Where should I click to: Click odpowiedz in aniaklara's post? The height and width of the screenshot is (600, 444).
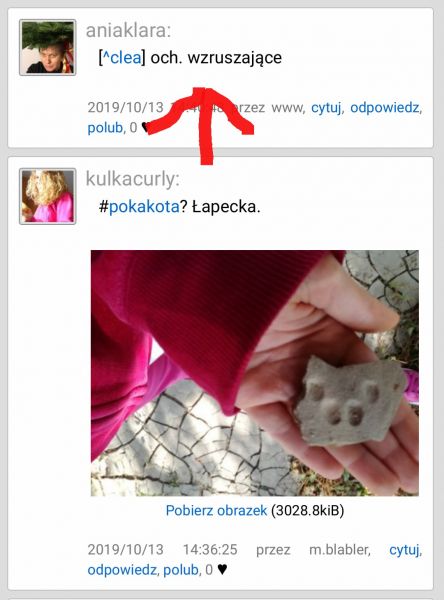tap(385, 108)
